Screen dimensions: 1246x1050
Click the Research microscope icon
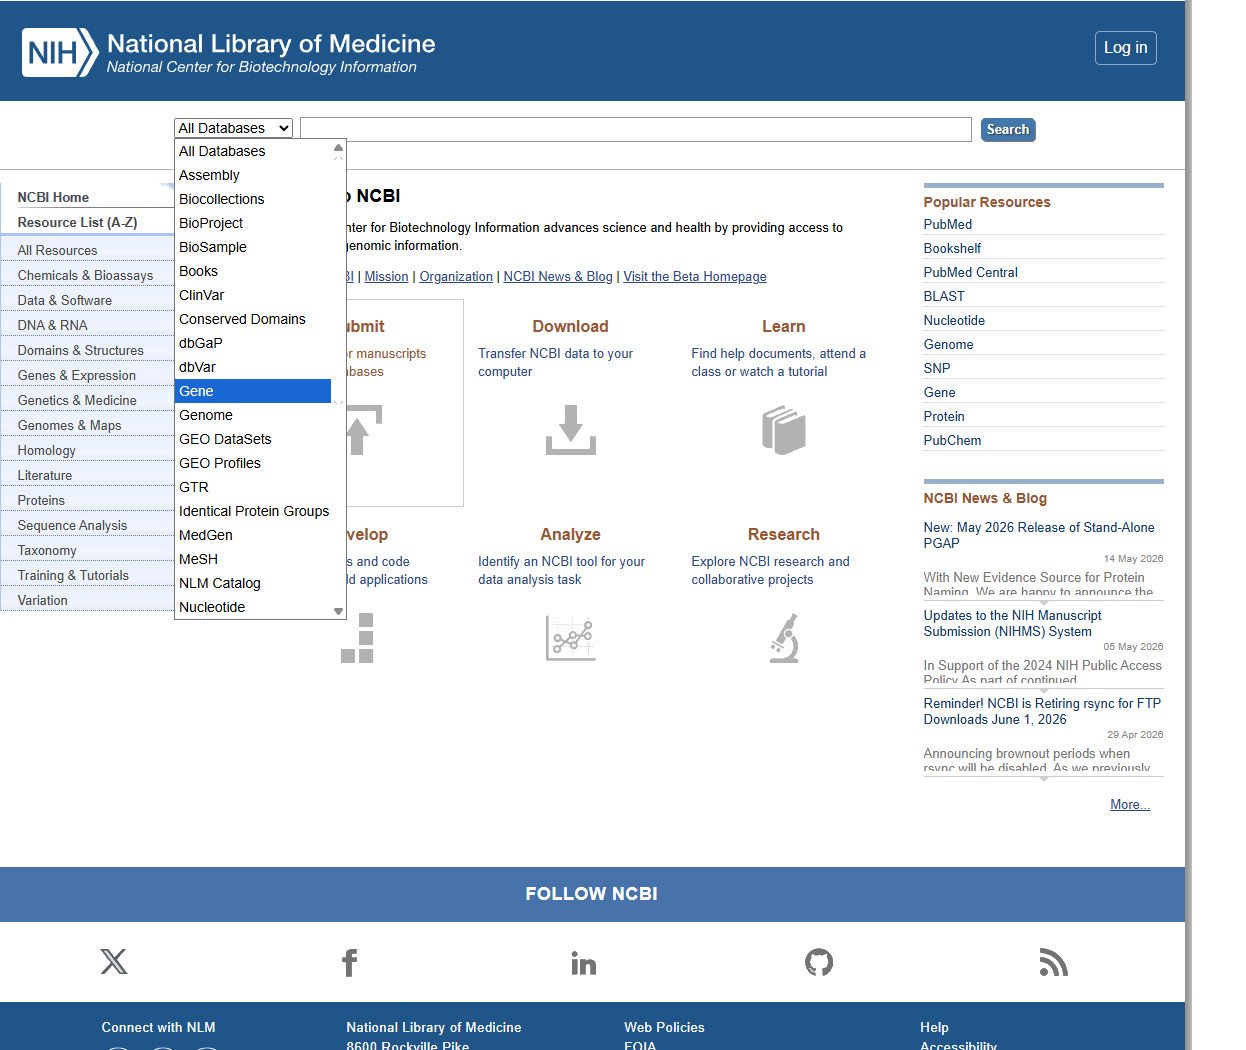(784, 638)
